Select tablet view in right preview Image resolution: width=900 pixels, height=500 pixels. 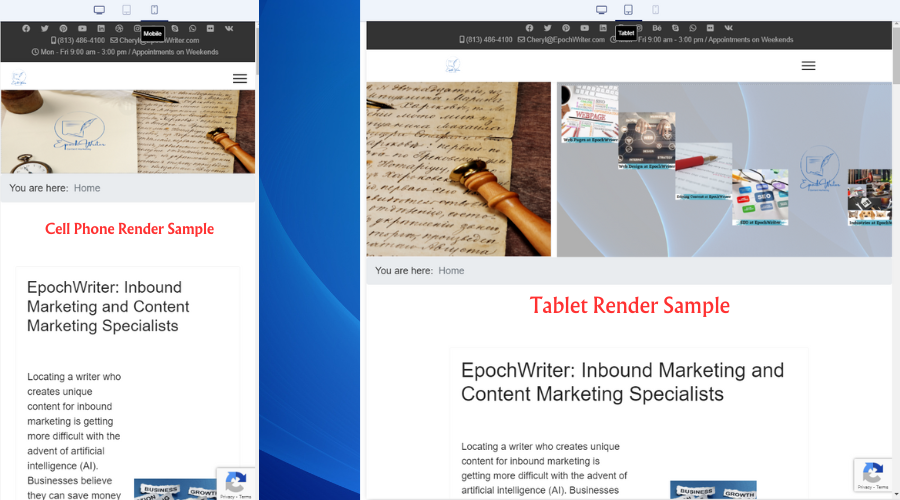pyautogui.click(x=629, y=10)
